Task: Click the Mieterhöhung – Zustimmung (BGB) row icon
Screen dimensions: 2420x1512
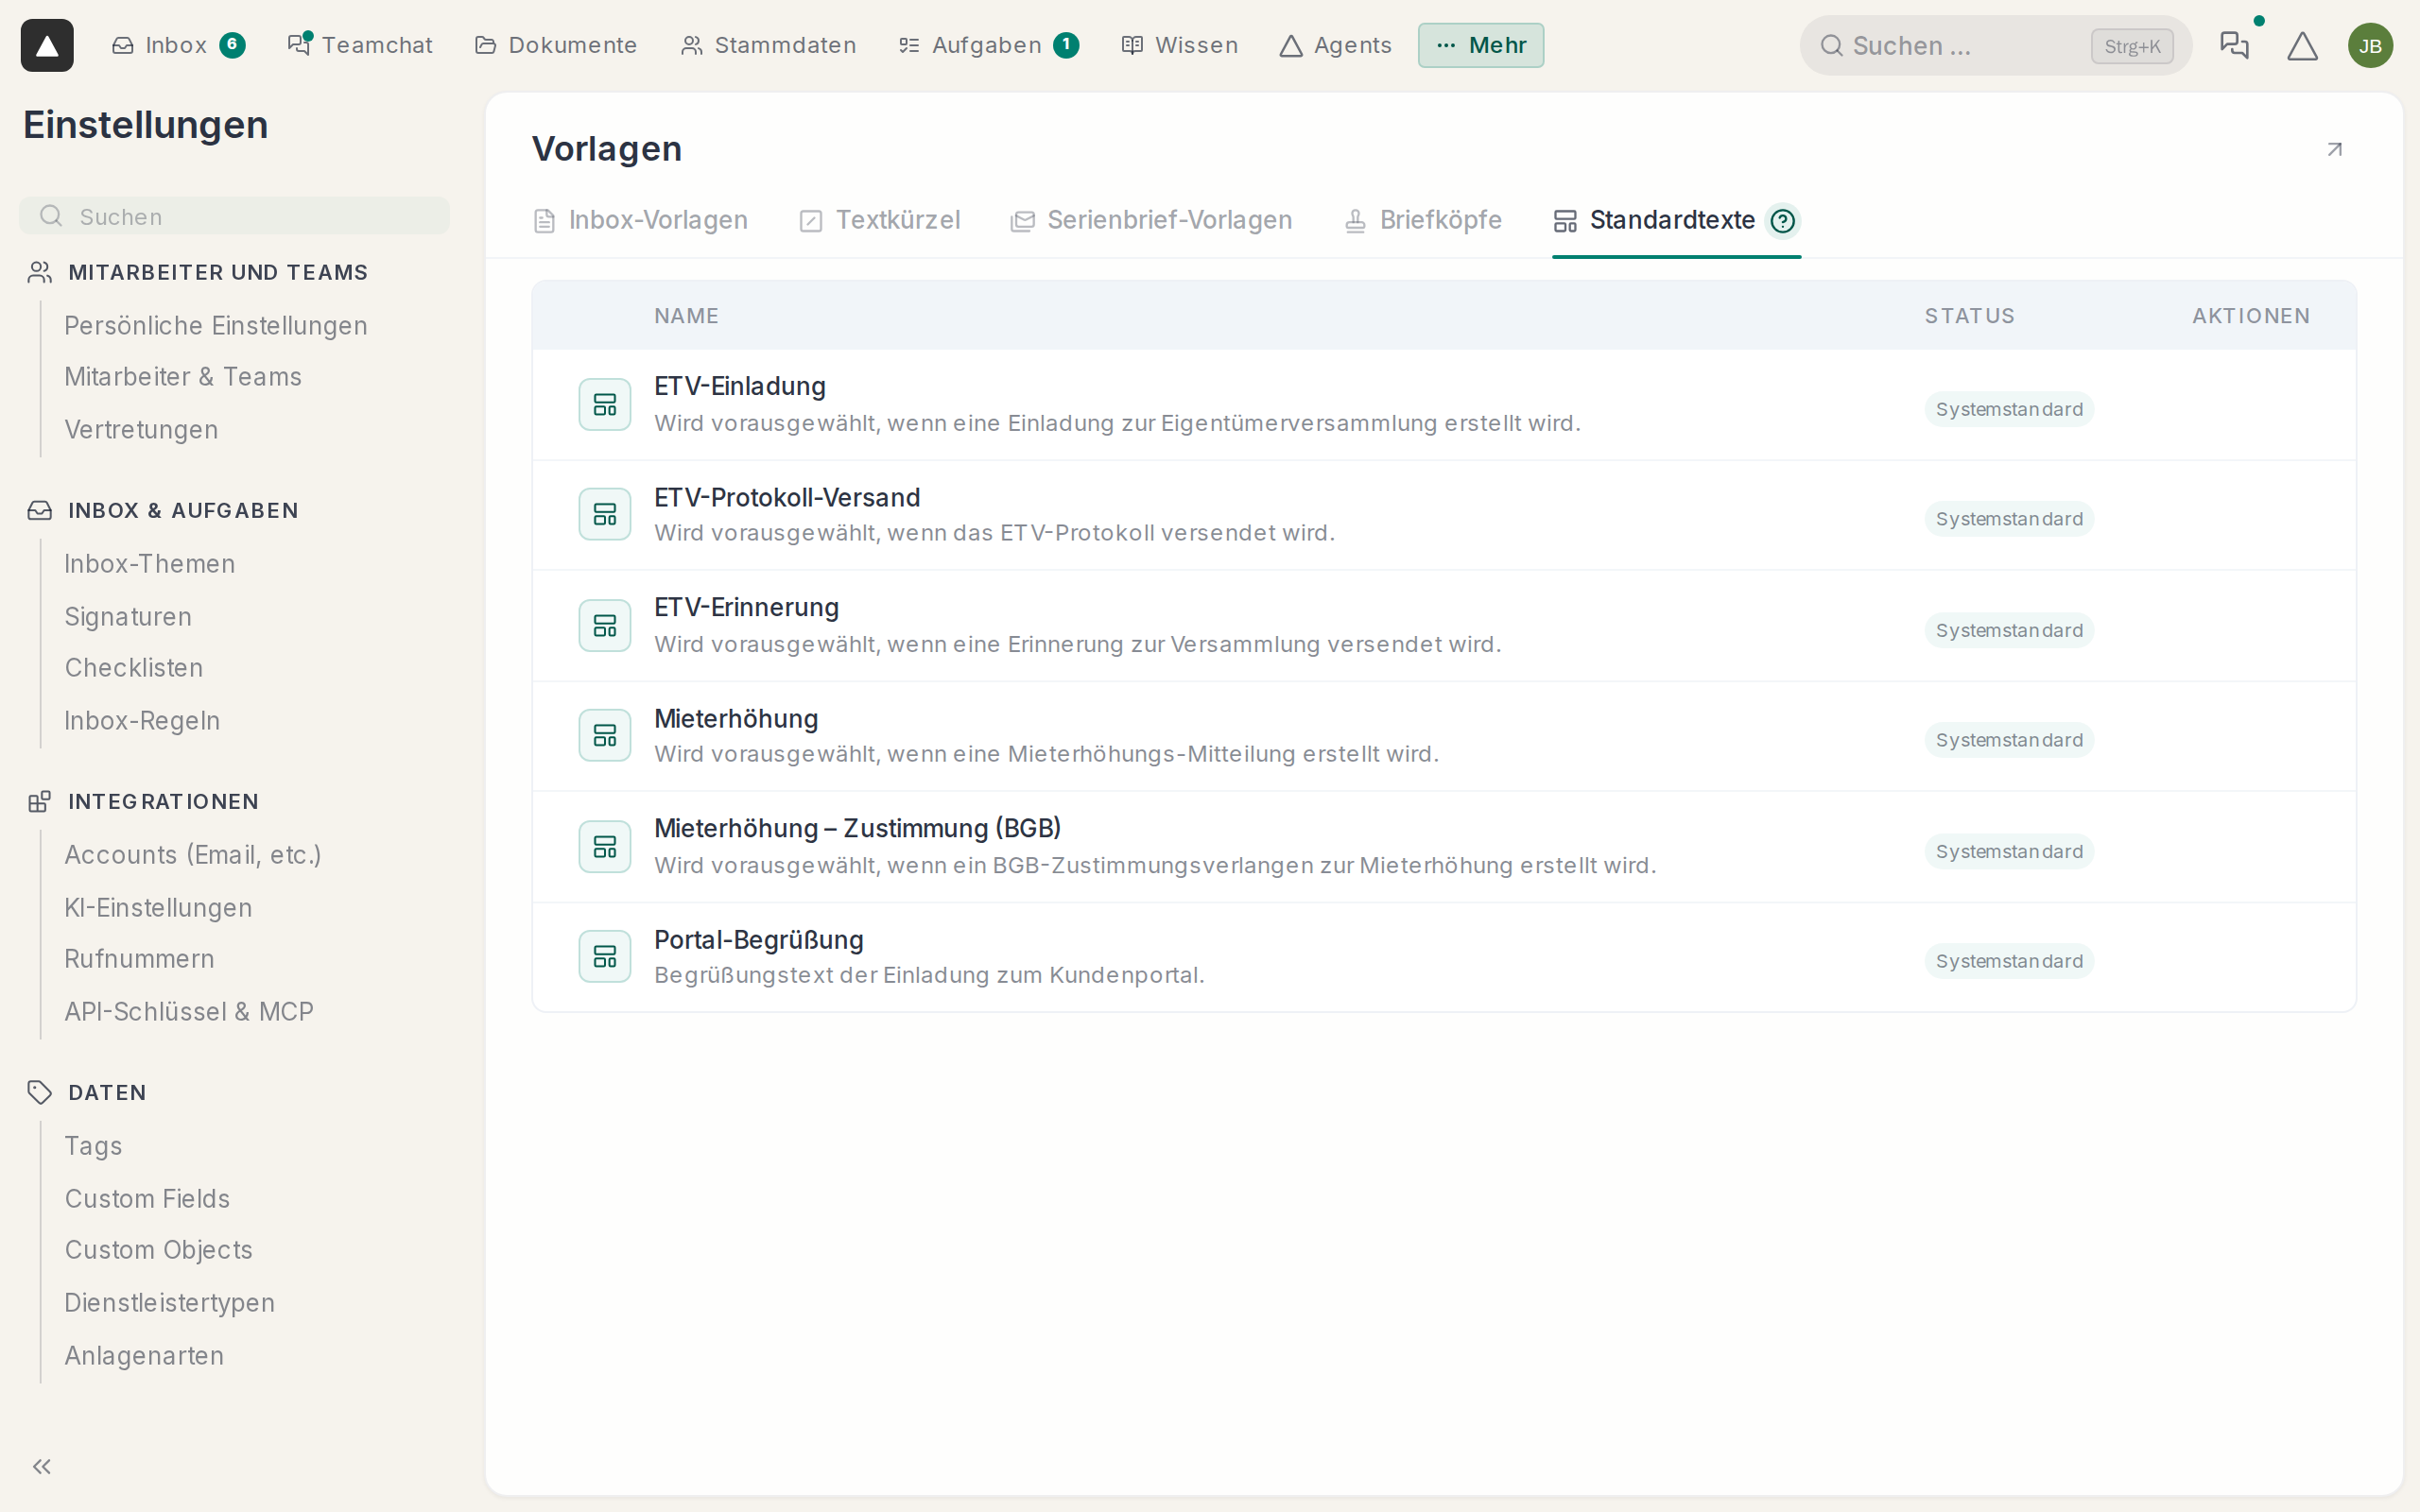Action: [x=605, y=846]
